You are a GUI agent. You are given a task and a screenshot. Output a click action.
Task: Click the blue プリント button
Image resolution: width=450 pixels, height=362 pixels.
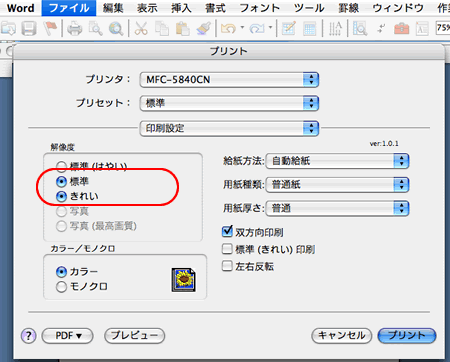(407, 336)
